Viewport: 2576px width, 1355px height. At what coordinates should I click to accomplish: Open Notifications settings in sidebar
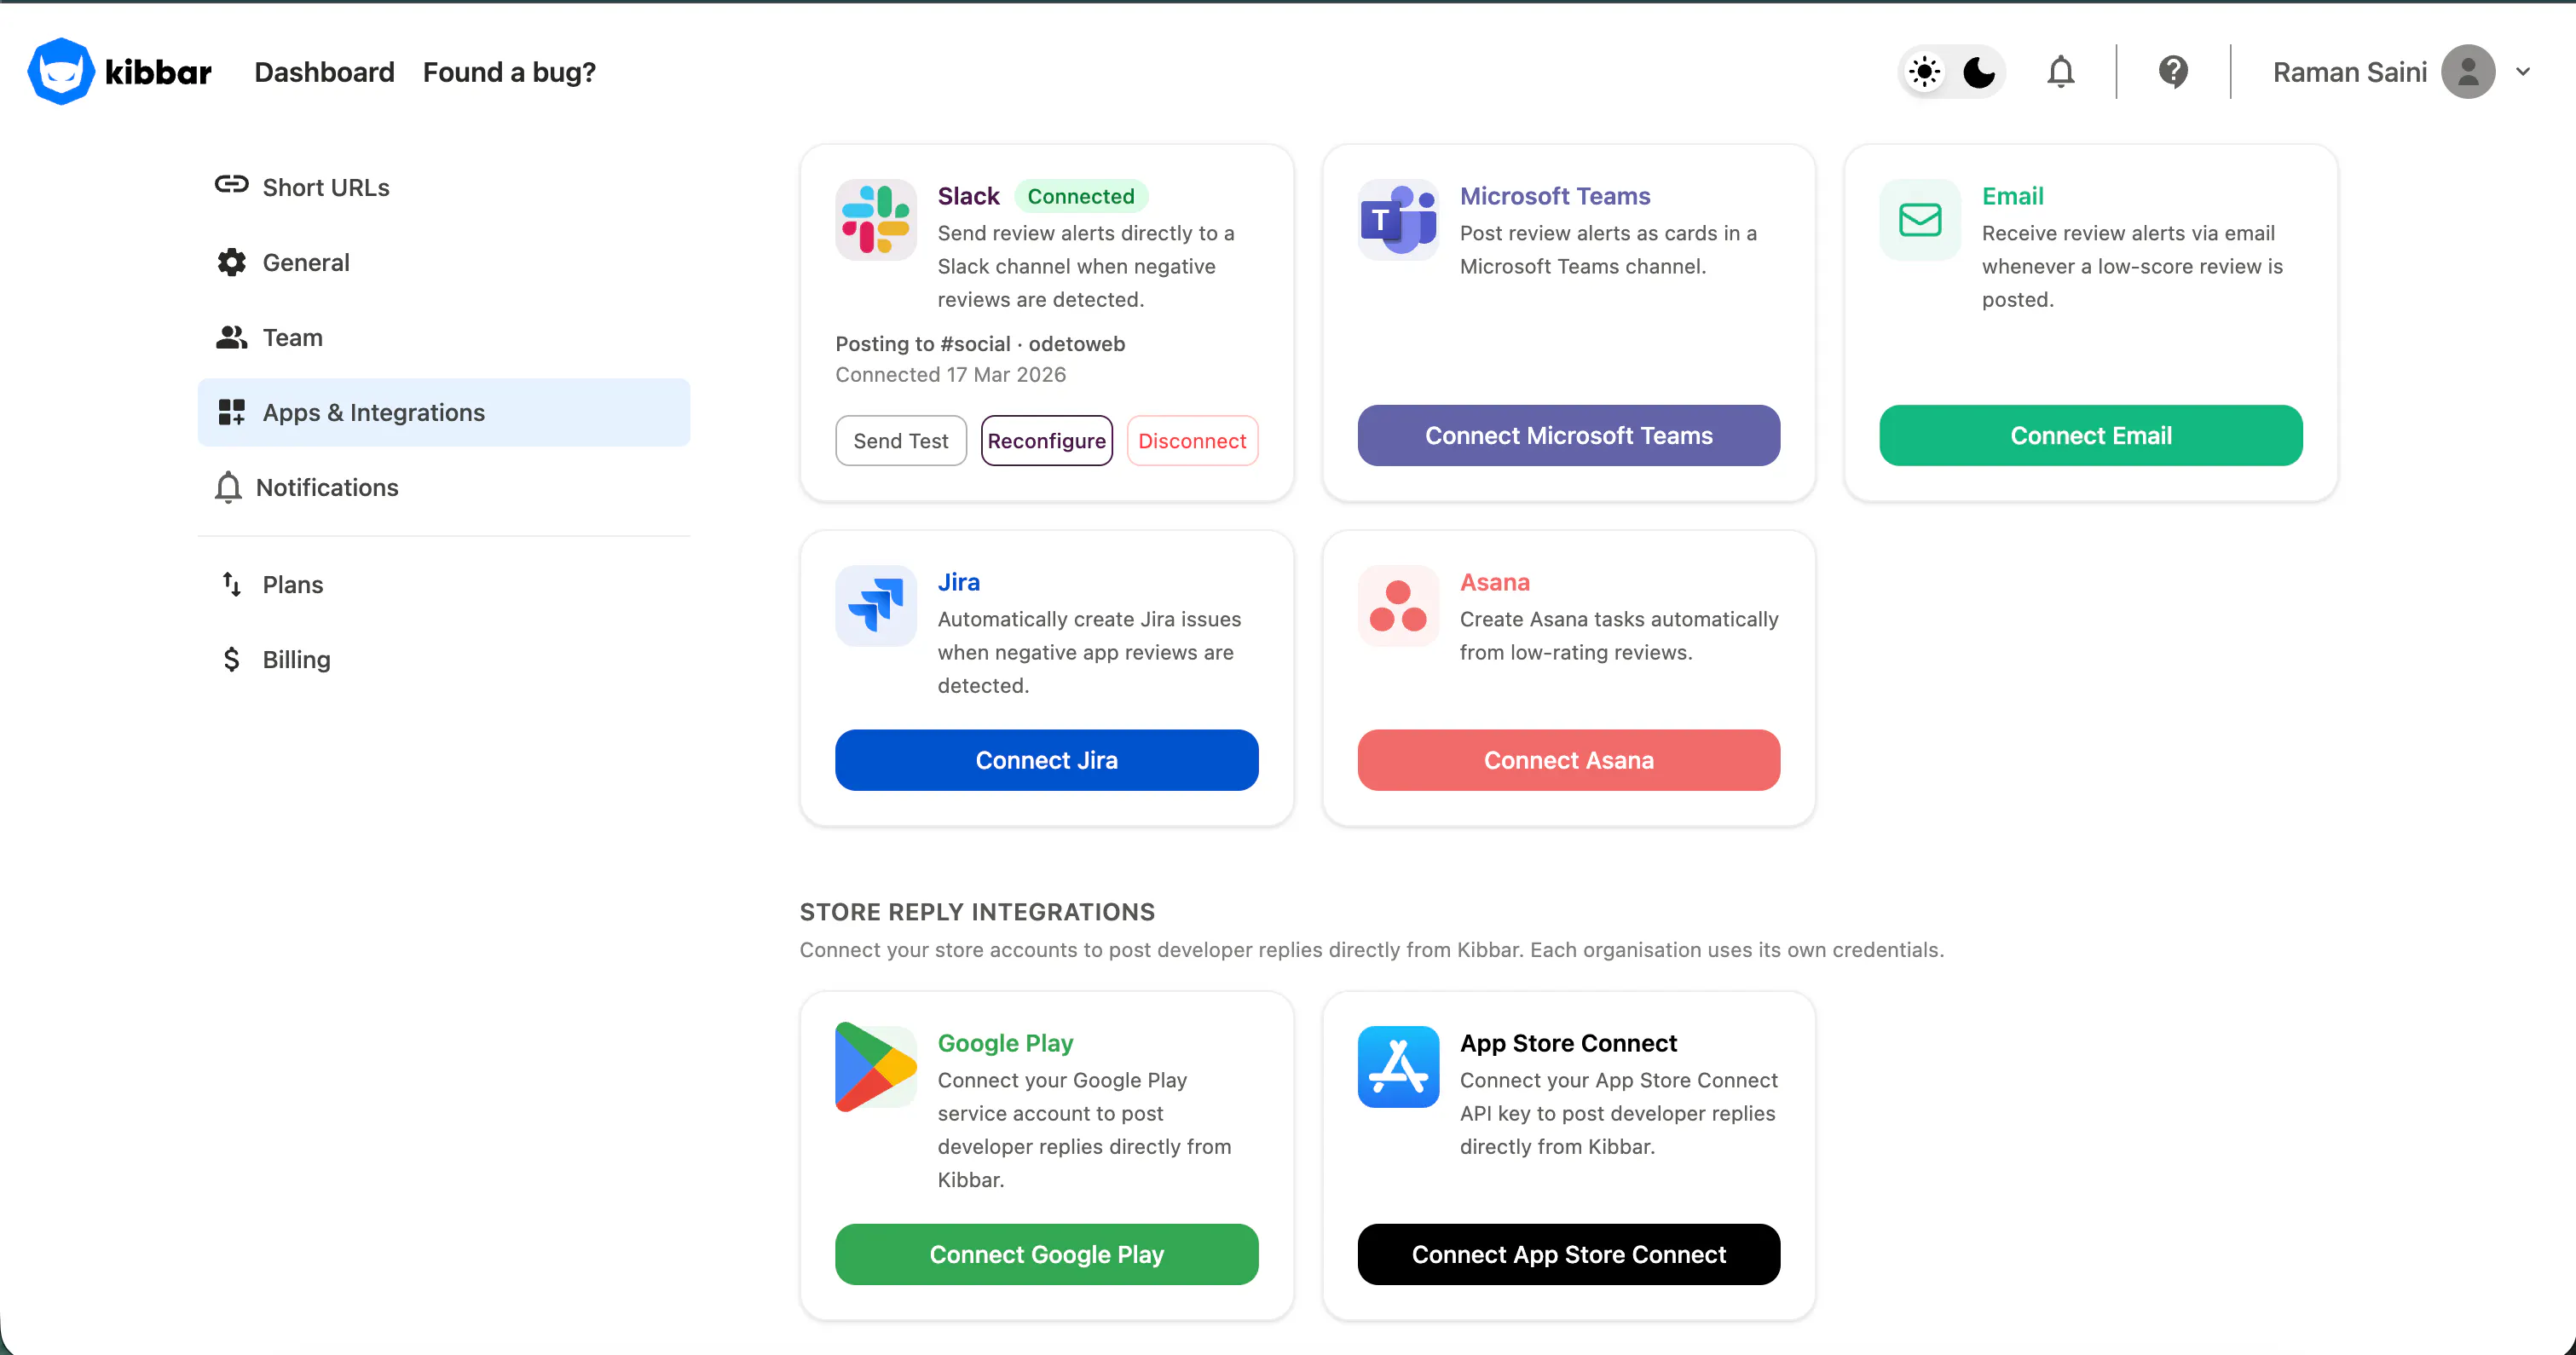pos(444,487)
